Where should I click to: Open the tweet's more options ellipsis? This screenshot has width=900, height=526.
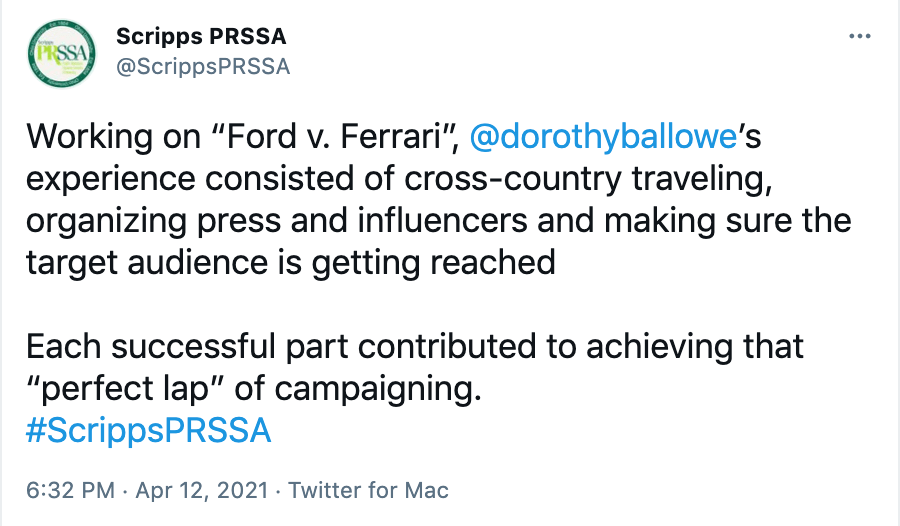(859, 37)
